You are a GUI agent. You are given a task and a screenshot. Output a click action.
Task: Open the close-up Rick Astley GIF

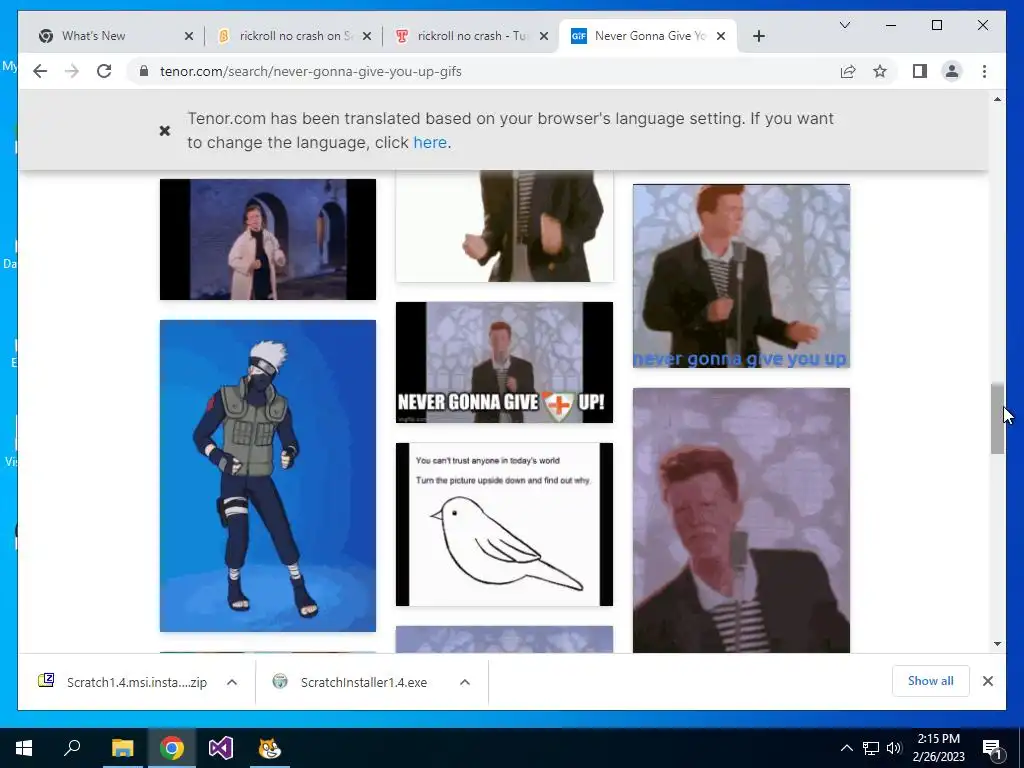(741, 520)
